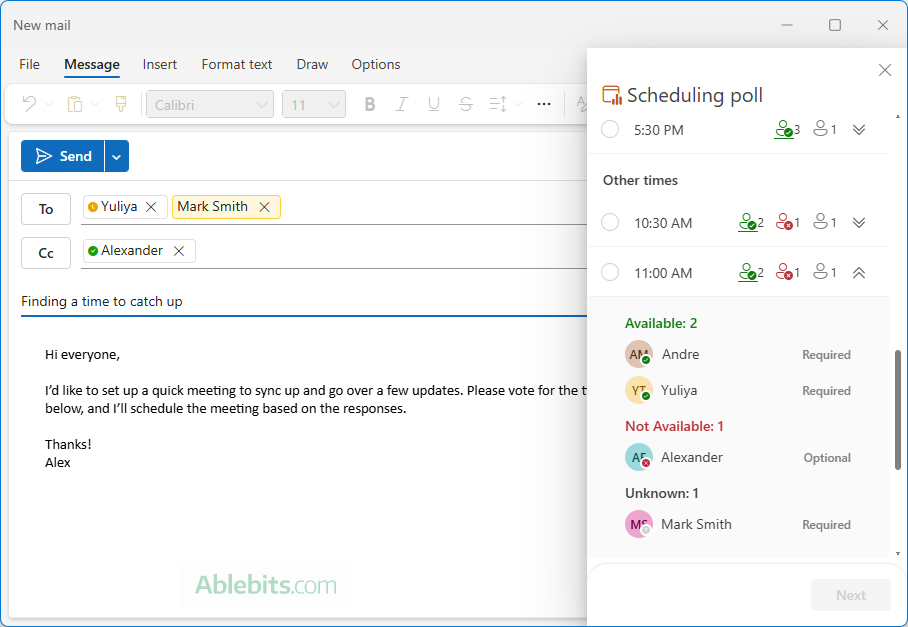Select the 11:00 AM time slot

610,272
